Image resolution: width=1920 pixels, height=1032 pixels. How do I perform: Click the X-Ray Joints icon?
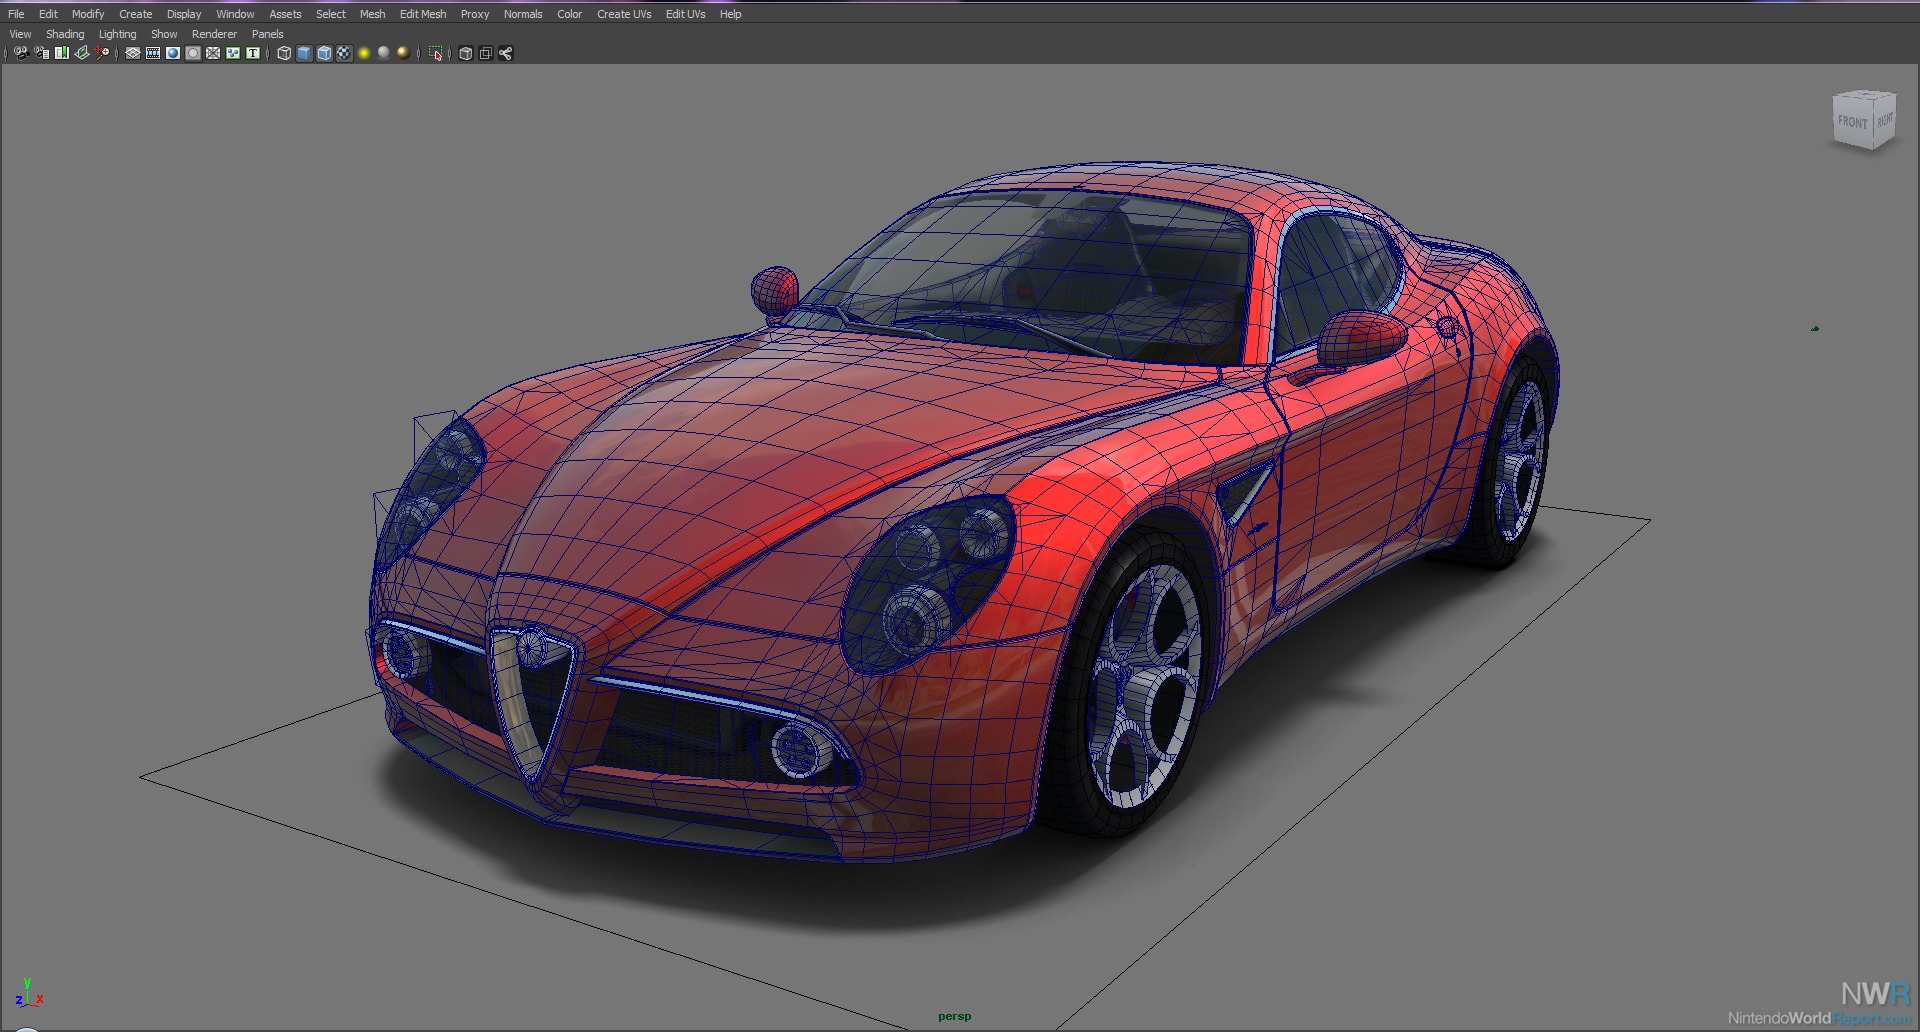tap(506, 54)
